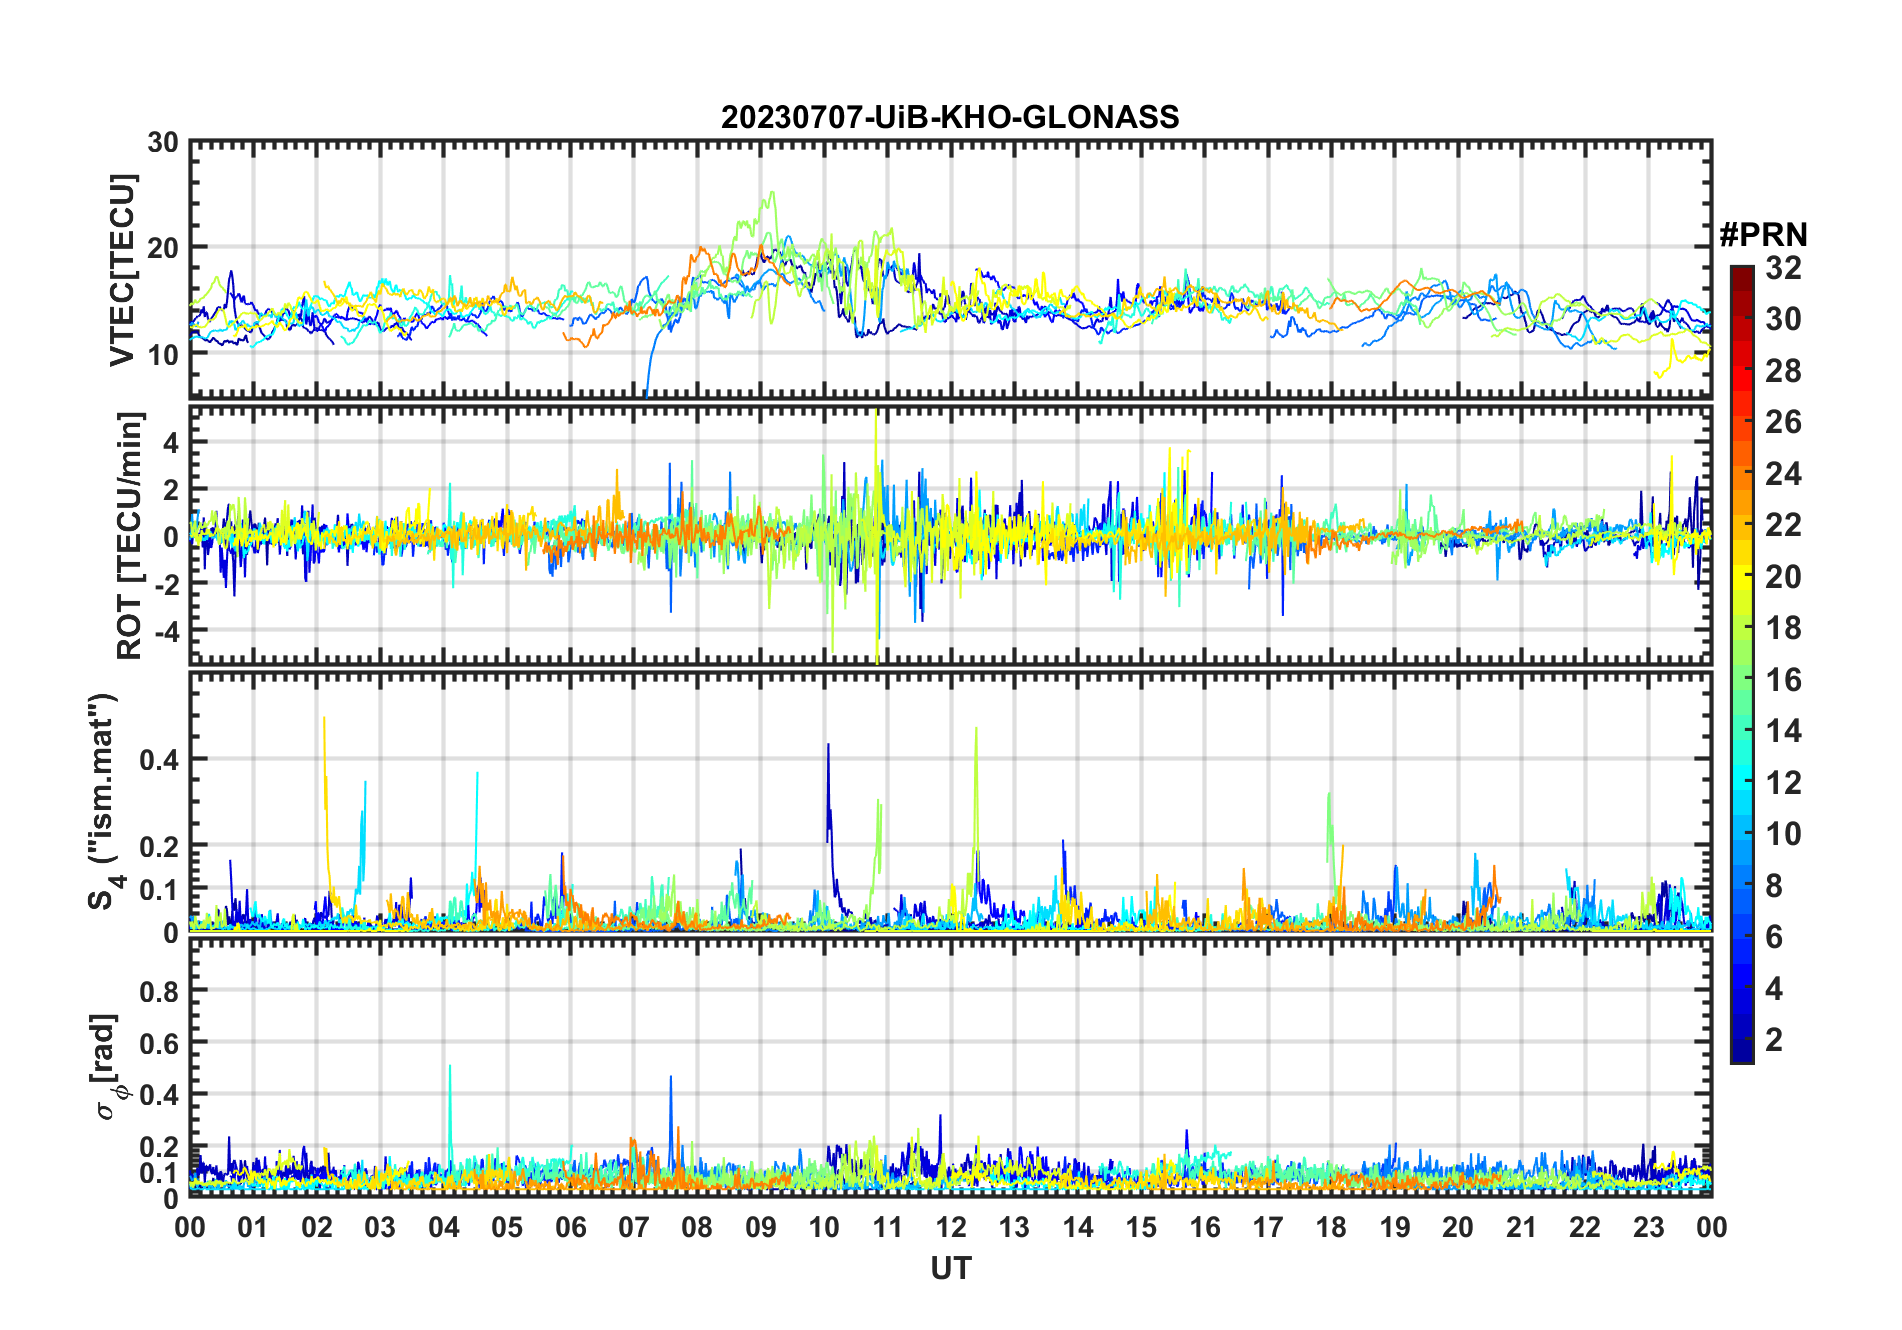Select tick label 8 on PRN colorbar
Image resolution: width=1902 pixels, height=1330 pixels.
click(x=1775, y=886)
